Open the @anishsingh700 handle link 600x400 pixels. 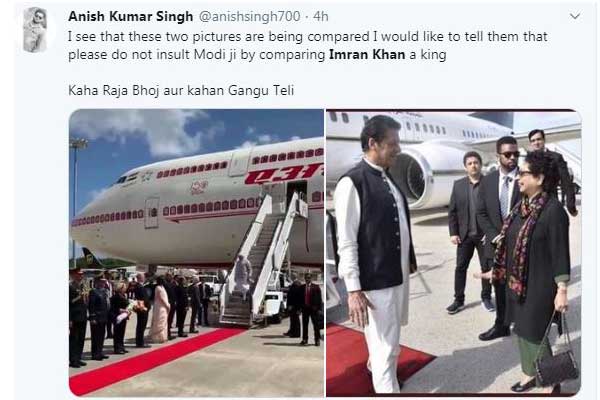coord(249,16)
